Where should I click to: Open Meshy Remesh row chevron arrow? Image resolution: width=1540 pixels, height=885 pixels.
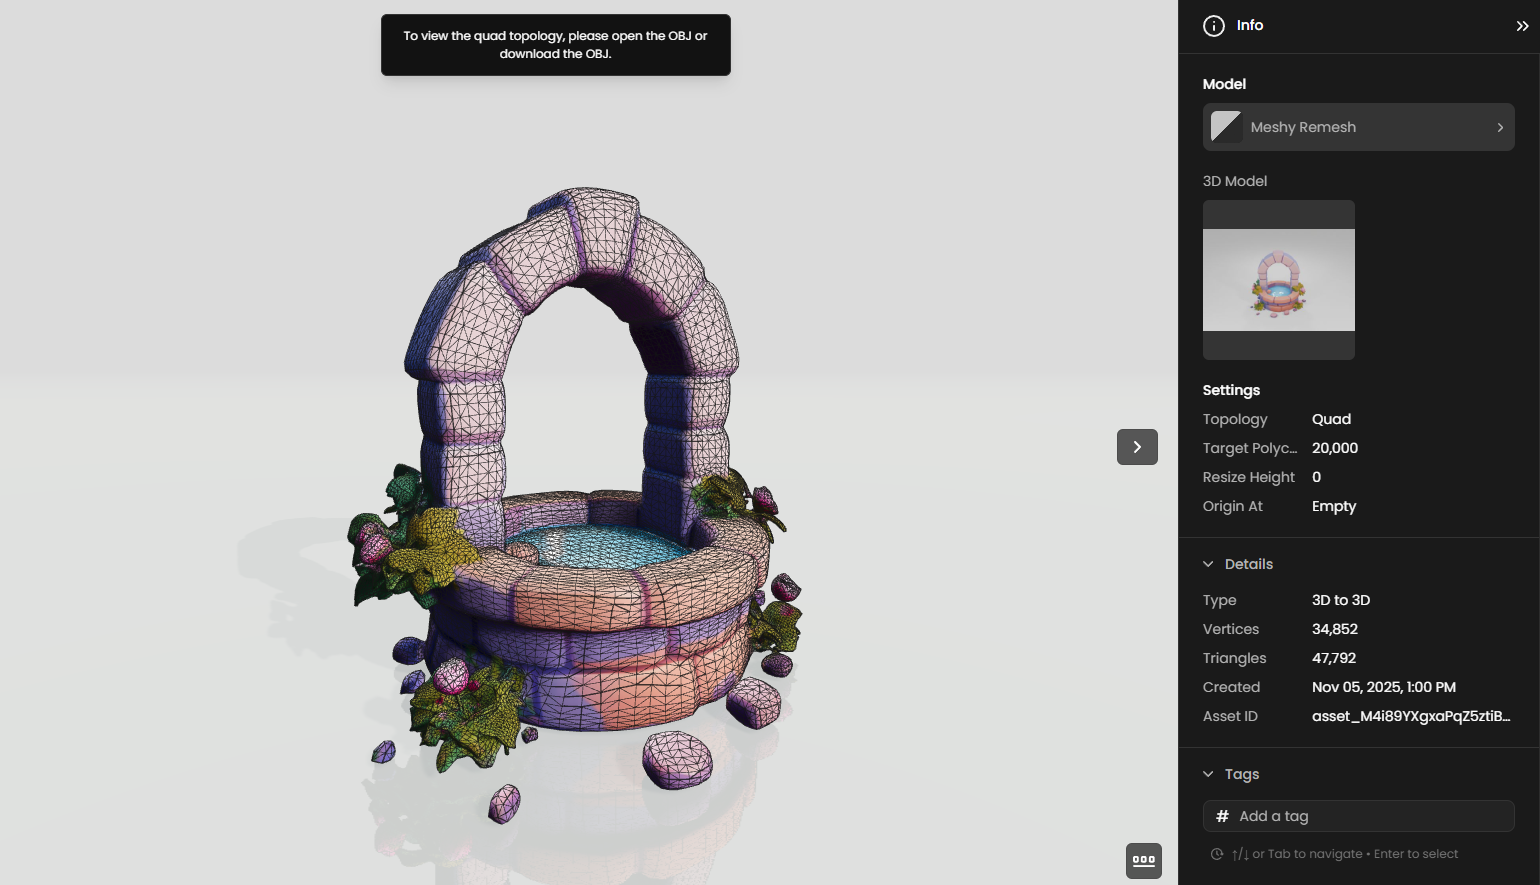(x=1500, y=127)
